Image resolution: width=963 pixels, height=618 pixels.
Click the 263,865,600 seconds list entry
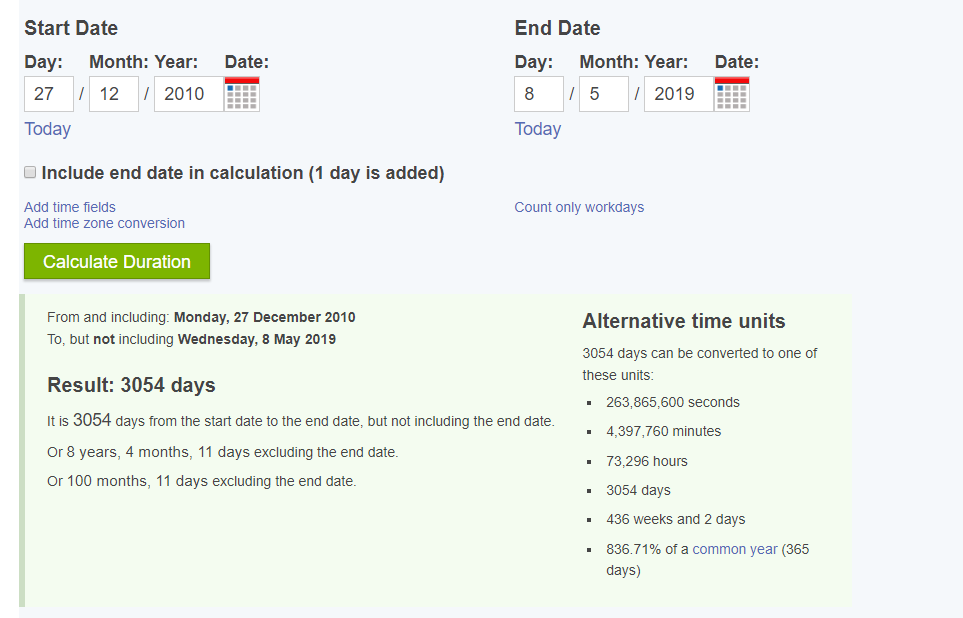[673, 402]
